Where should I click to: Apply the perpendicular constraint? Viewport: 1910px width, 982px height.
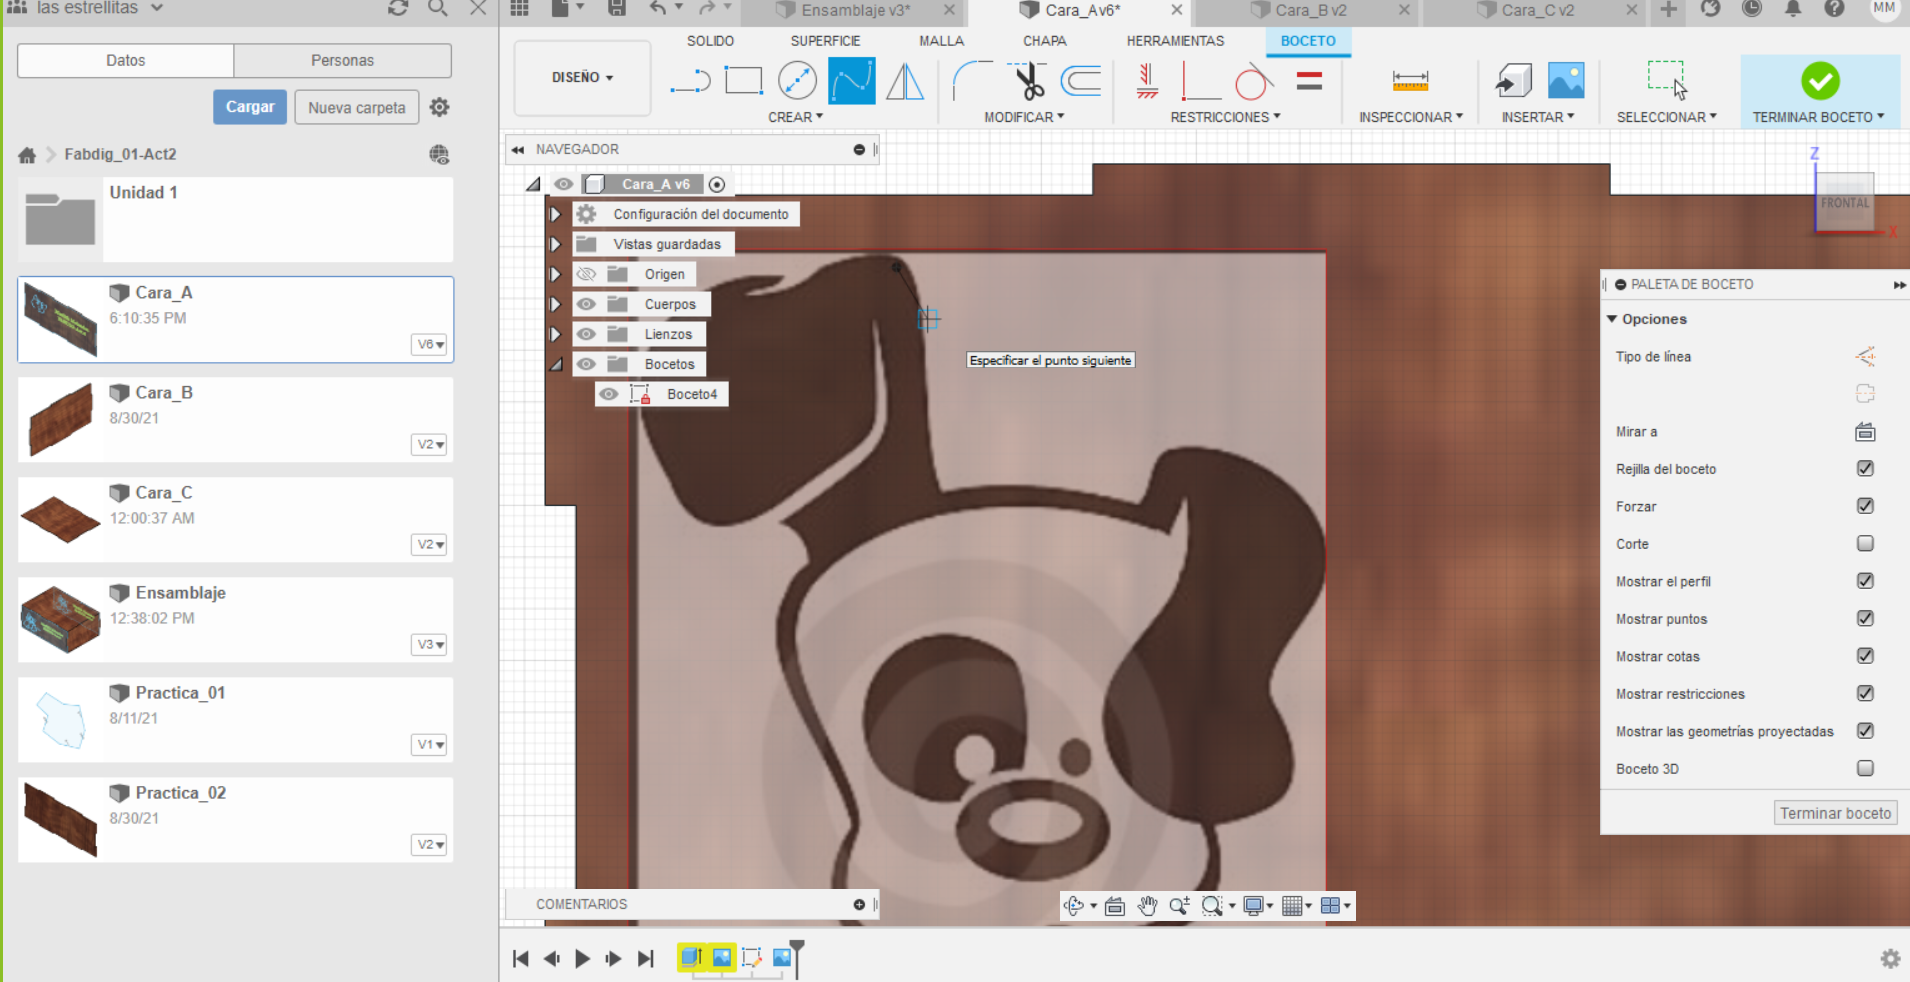tap(1200, 80)
